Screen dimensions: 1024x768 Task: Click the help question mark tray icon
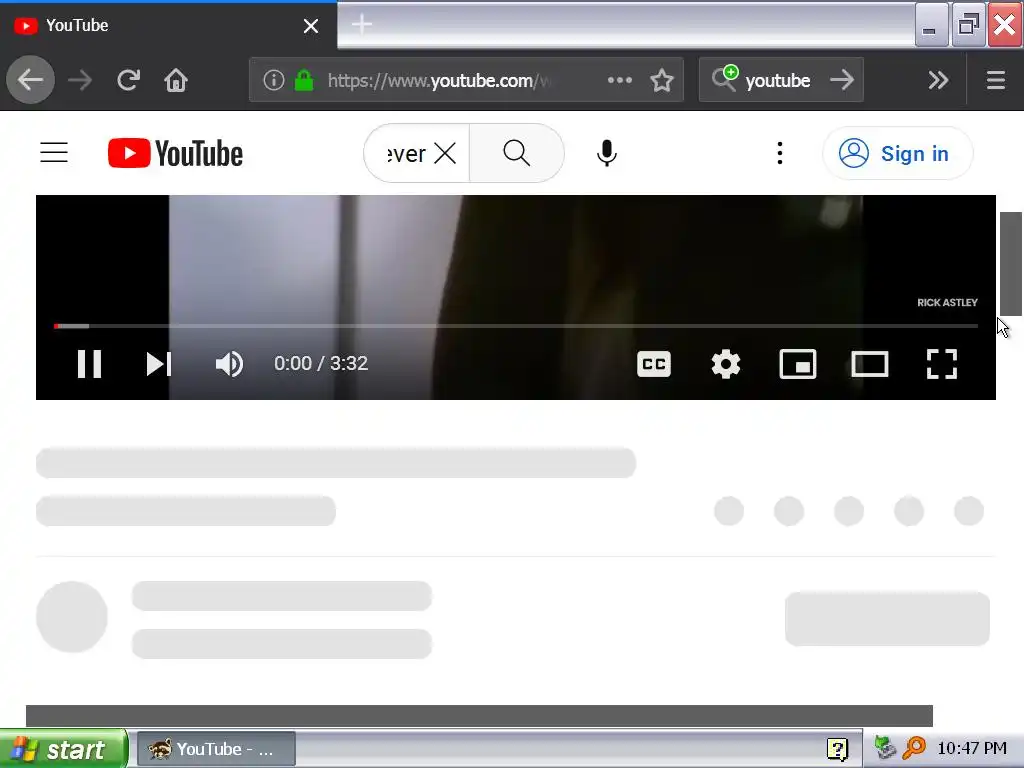tap(837, 748)
